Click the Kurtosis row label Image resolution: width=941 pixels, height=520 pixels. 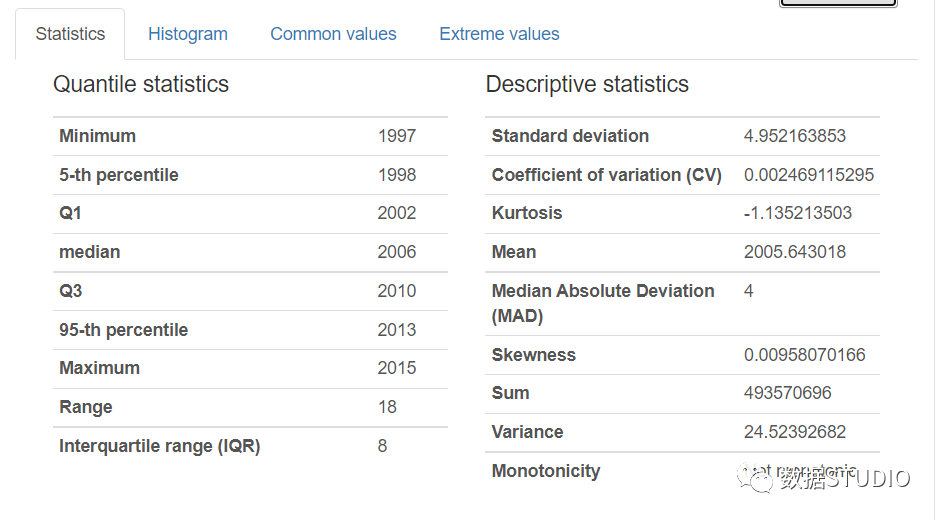click(527, 213)
